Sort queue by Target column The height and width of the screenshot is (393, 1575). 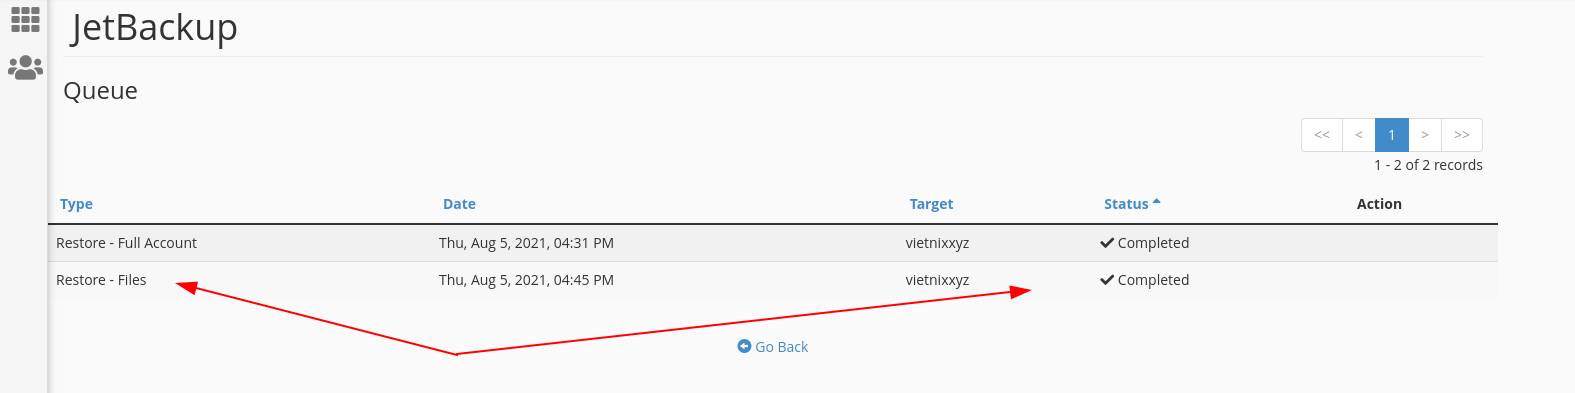tap(931, 204)
